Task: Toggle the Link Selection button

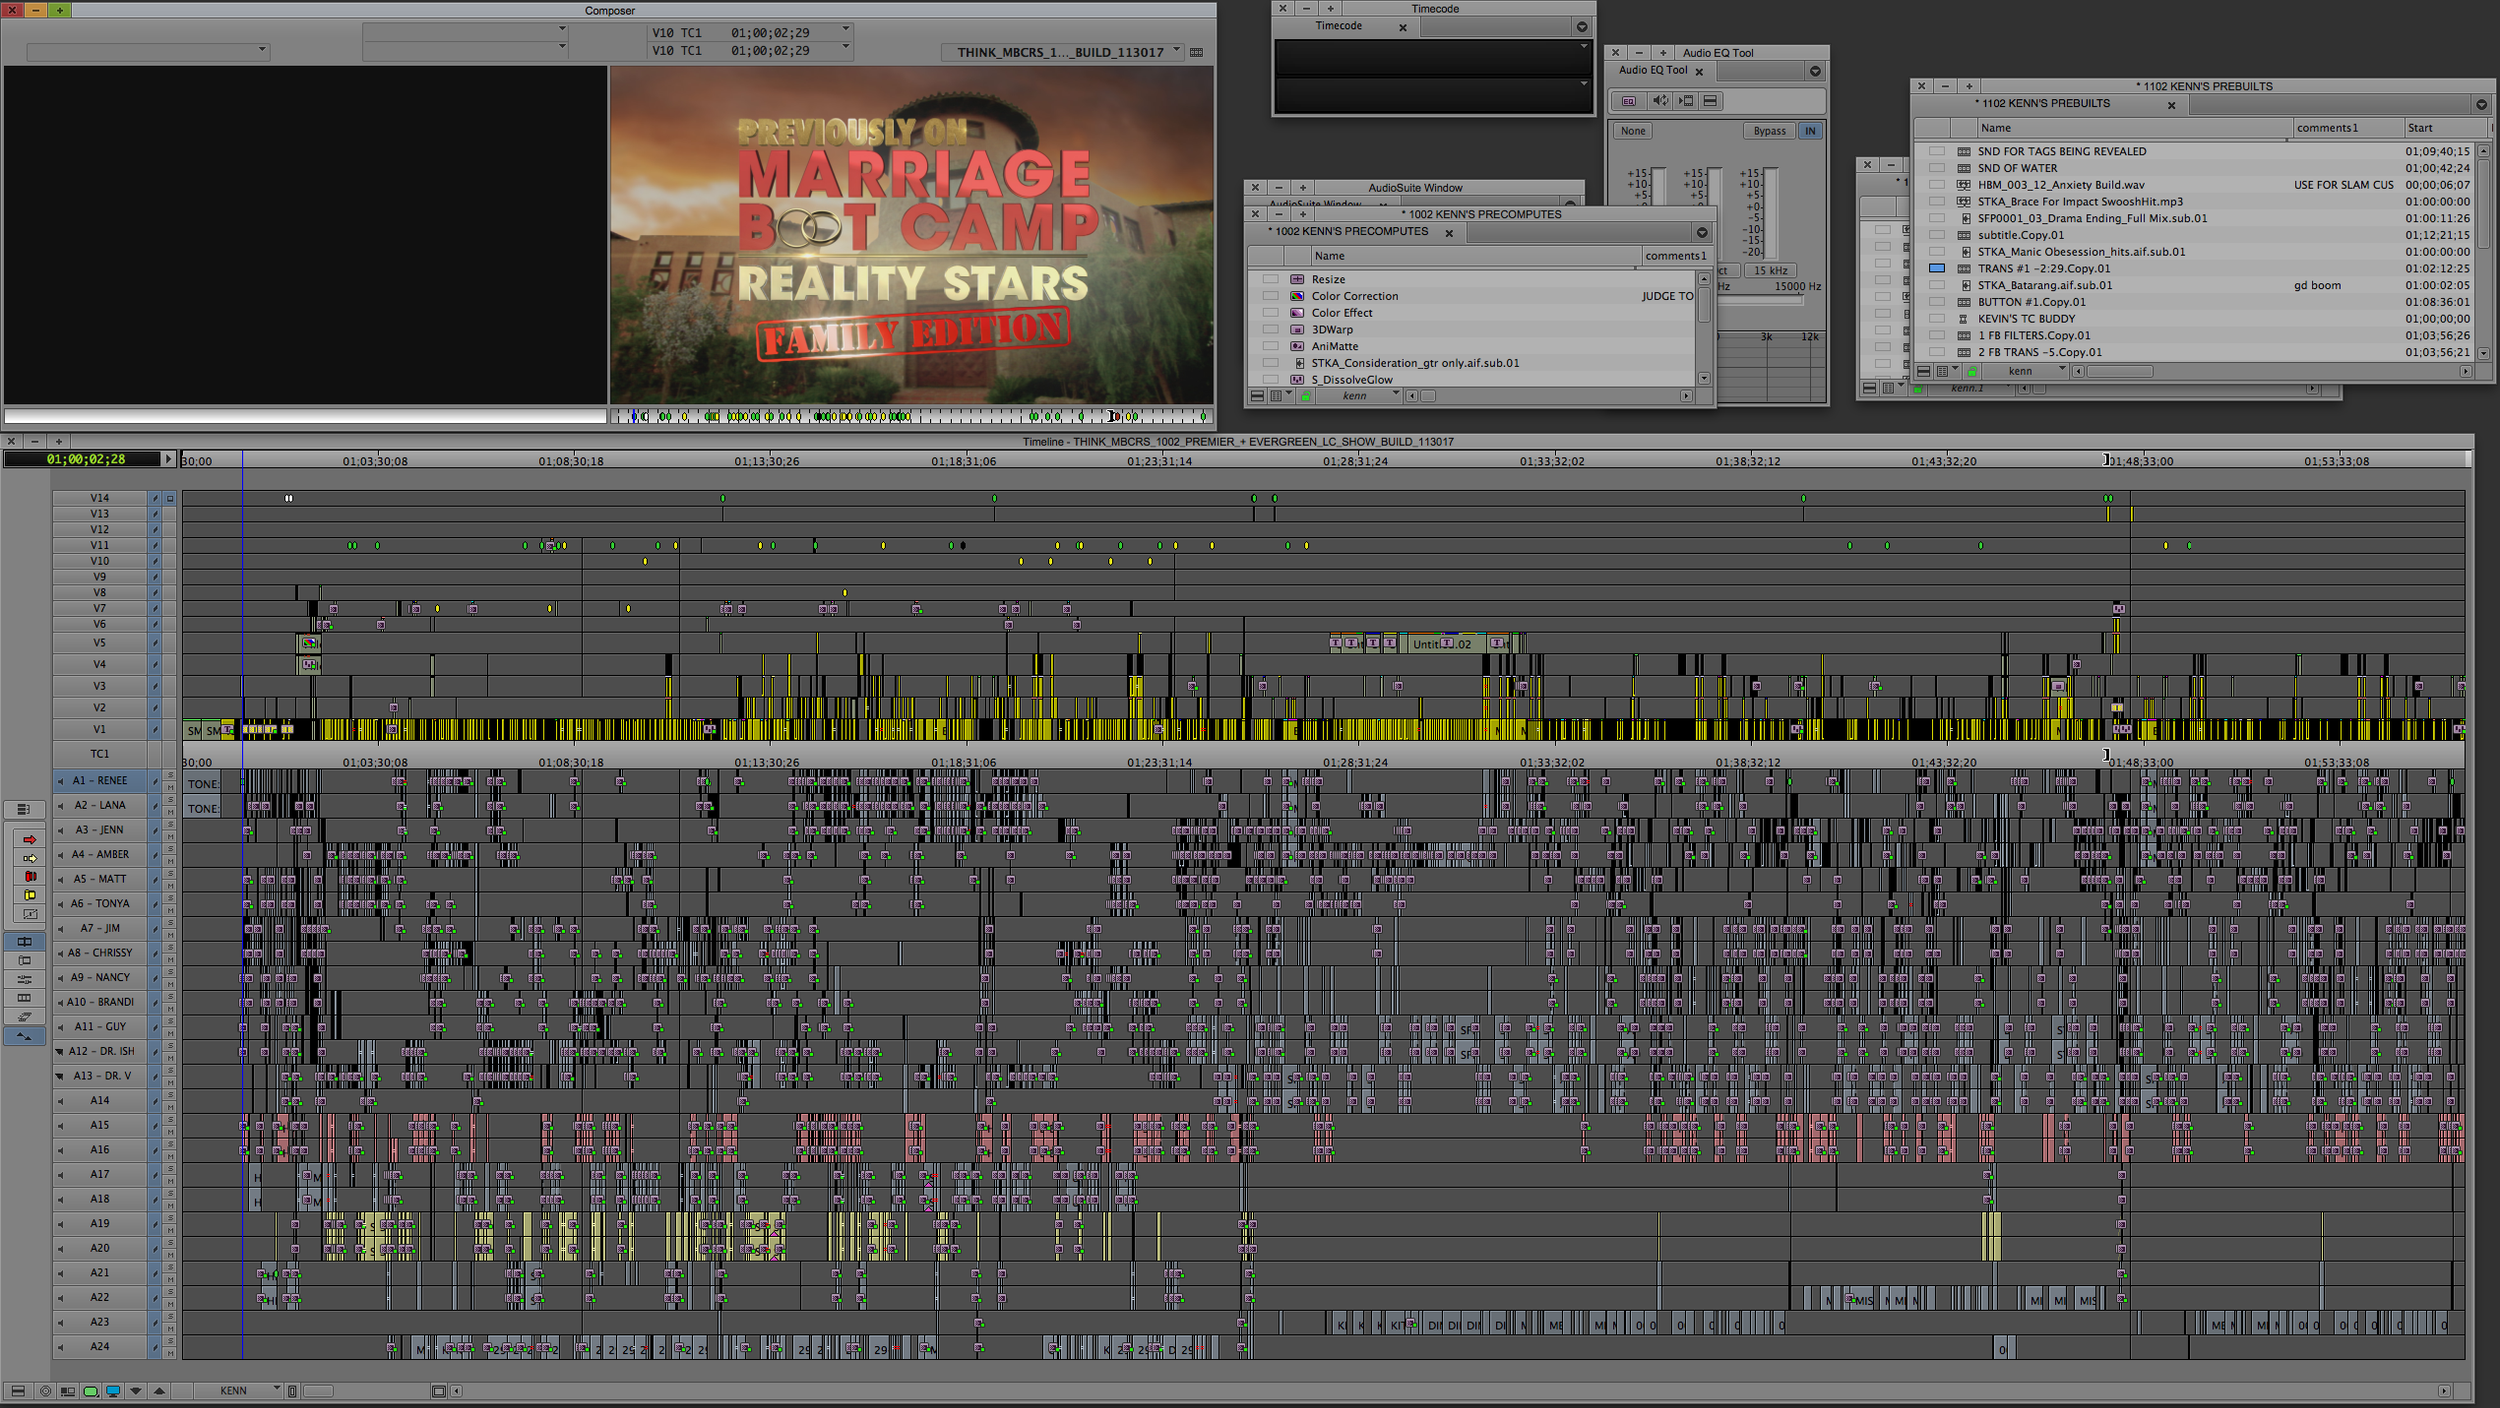Action: [24, 1037]
